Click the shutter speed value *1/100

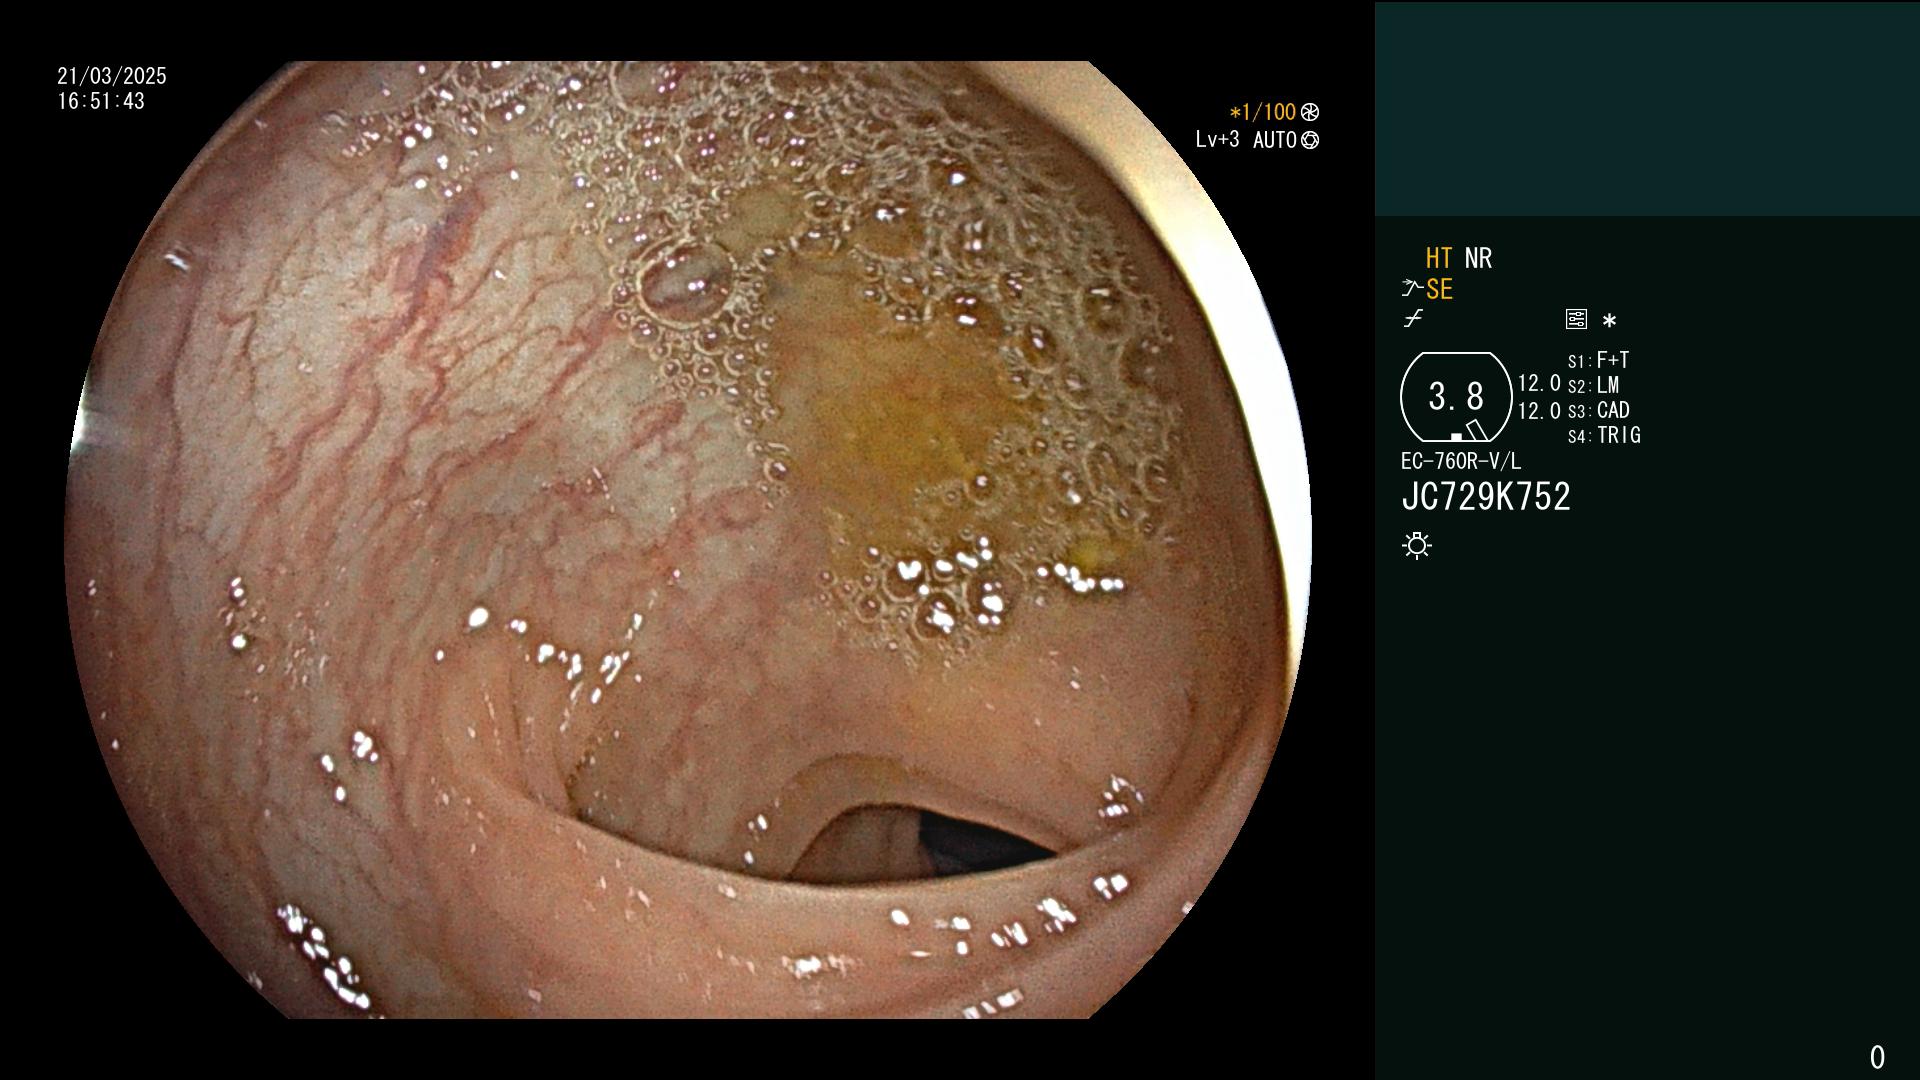[x=1262, y=112]
